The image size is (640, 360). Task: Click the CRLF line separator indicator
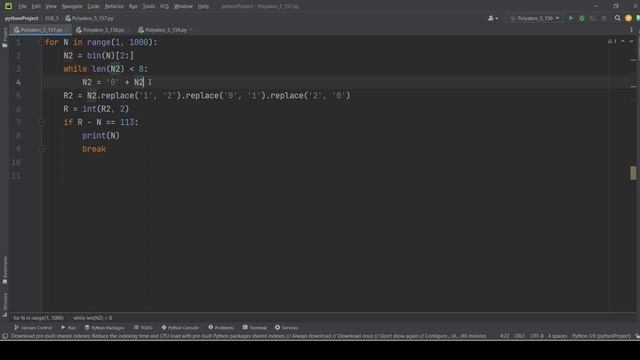point(519,336)
